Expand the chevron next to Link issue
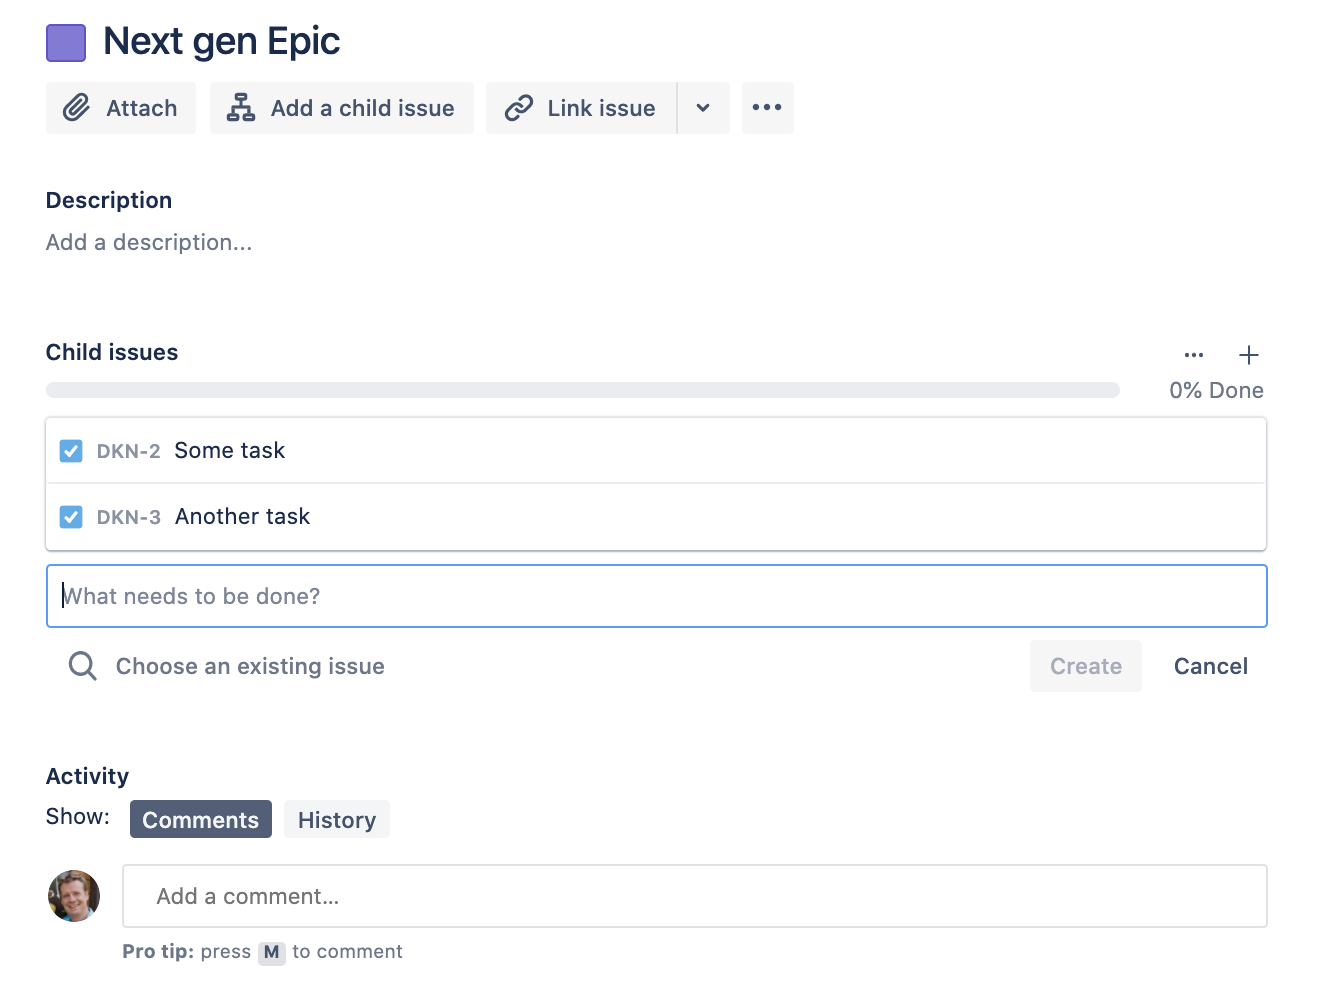This screenshot has height=994, width=1330. pos(703,107)
